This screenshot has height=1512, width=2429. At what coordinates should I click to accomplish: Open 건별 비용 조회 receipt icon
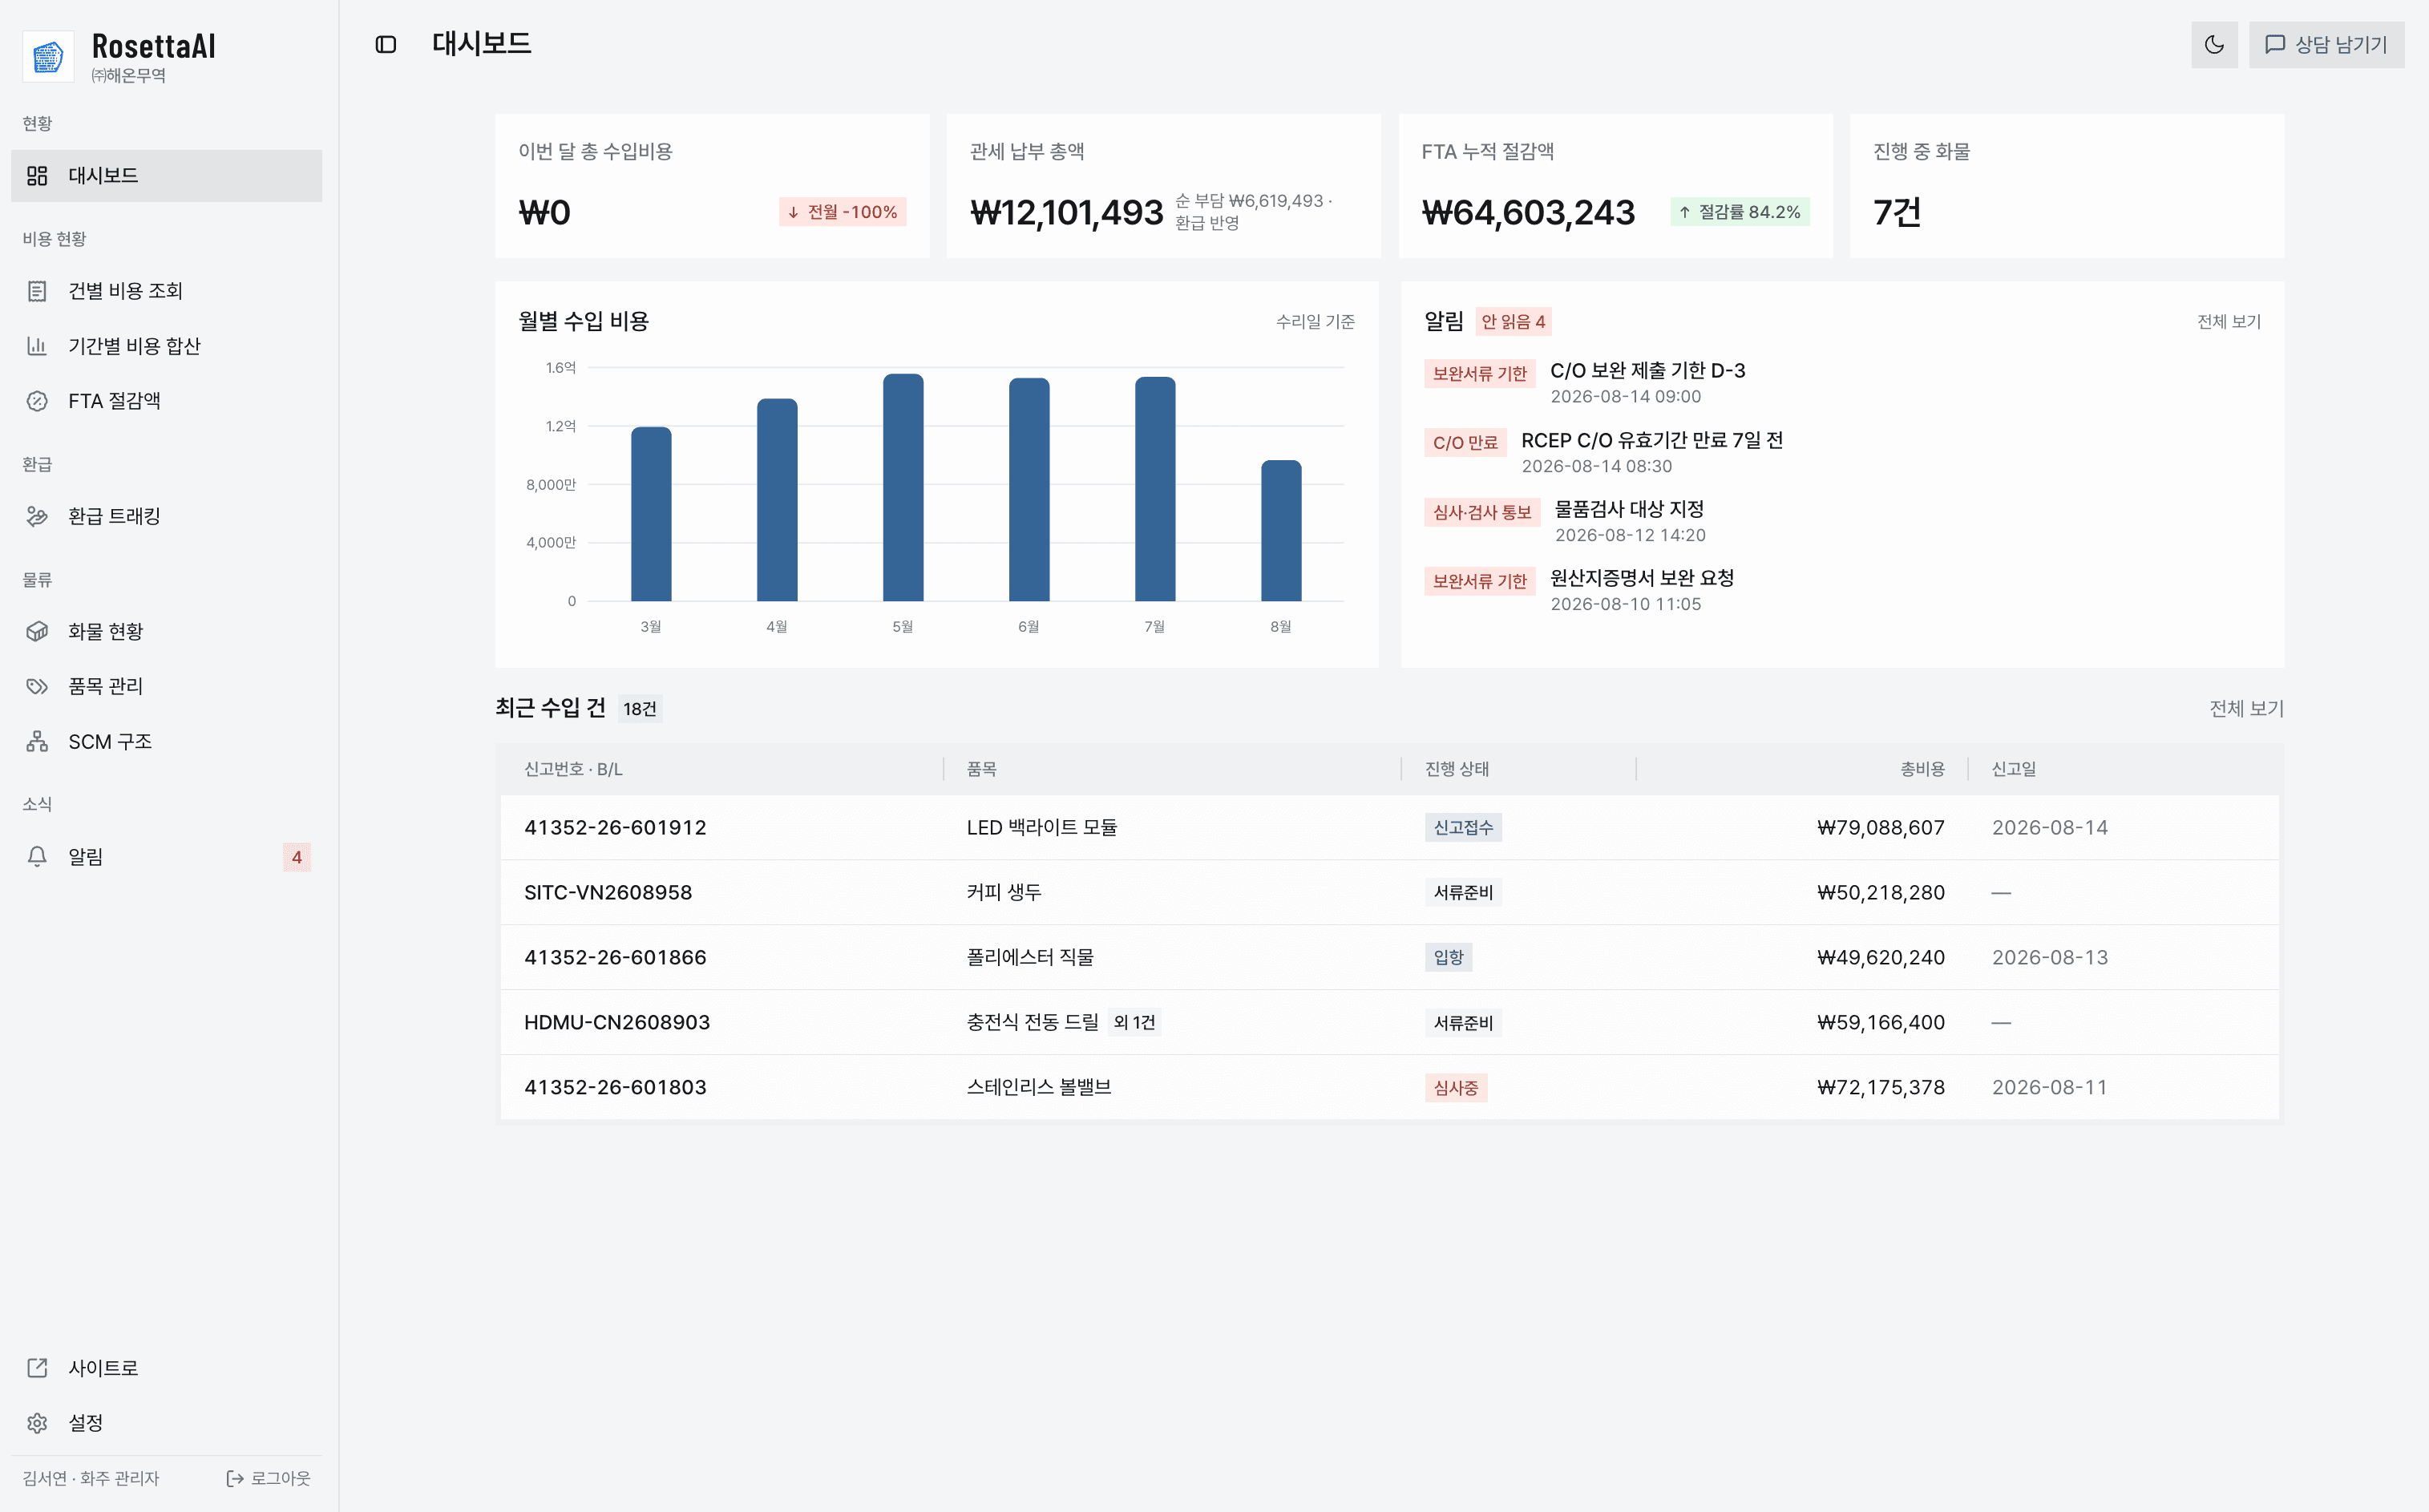pyautogui.click(x=37, y=291)
